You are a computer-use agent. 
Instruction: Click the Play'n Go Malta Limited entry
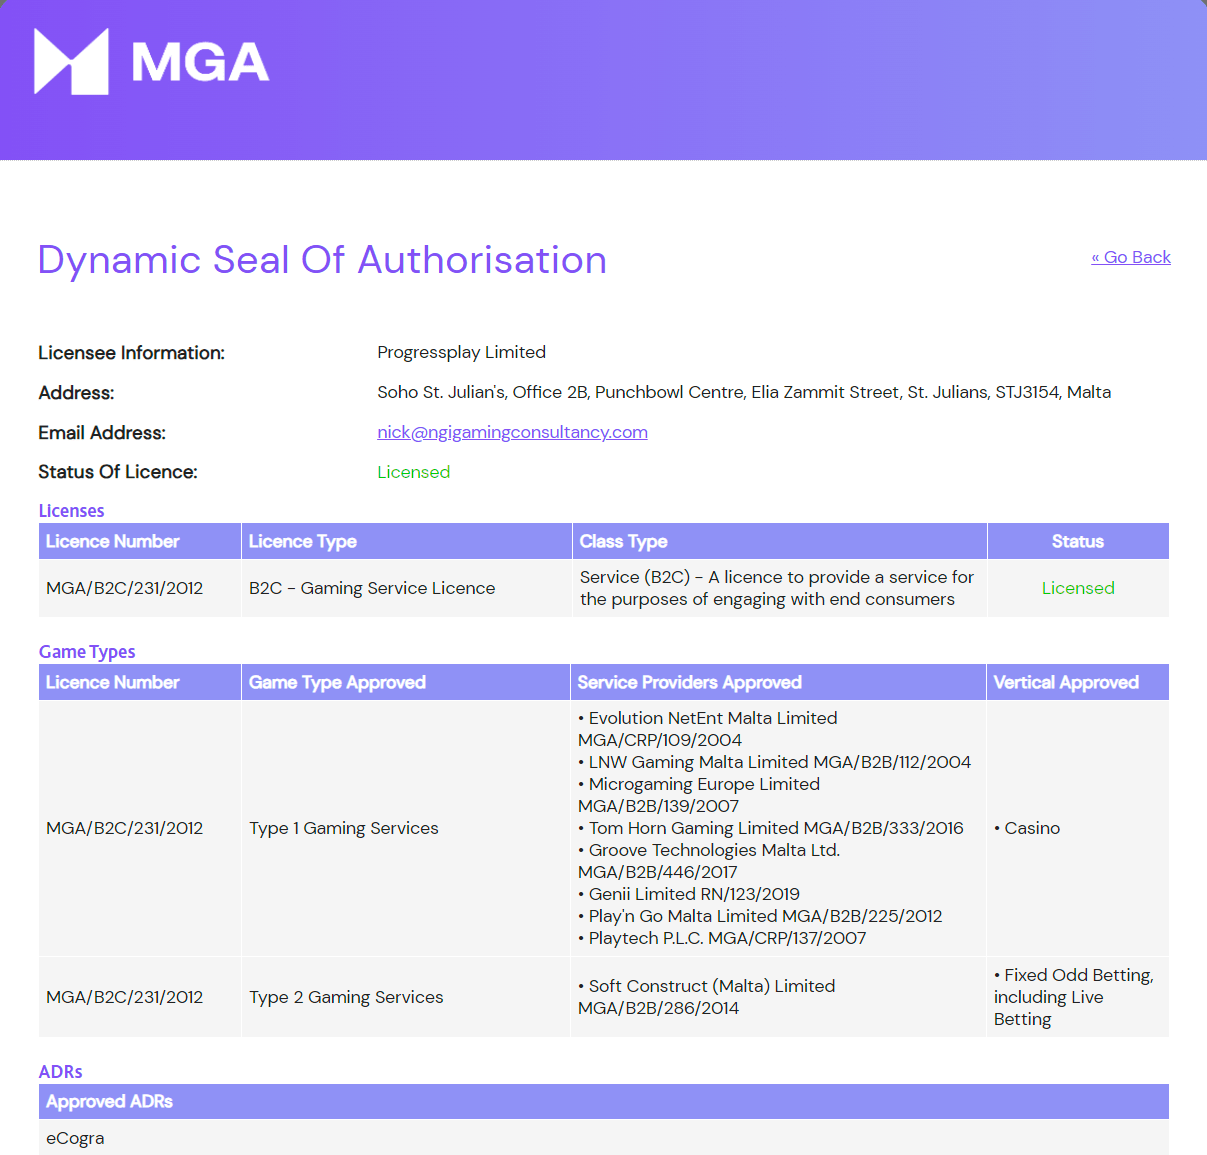[760, 916]
